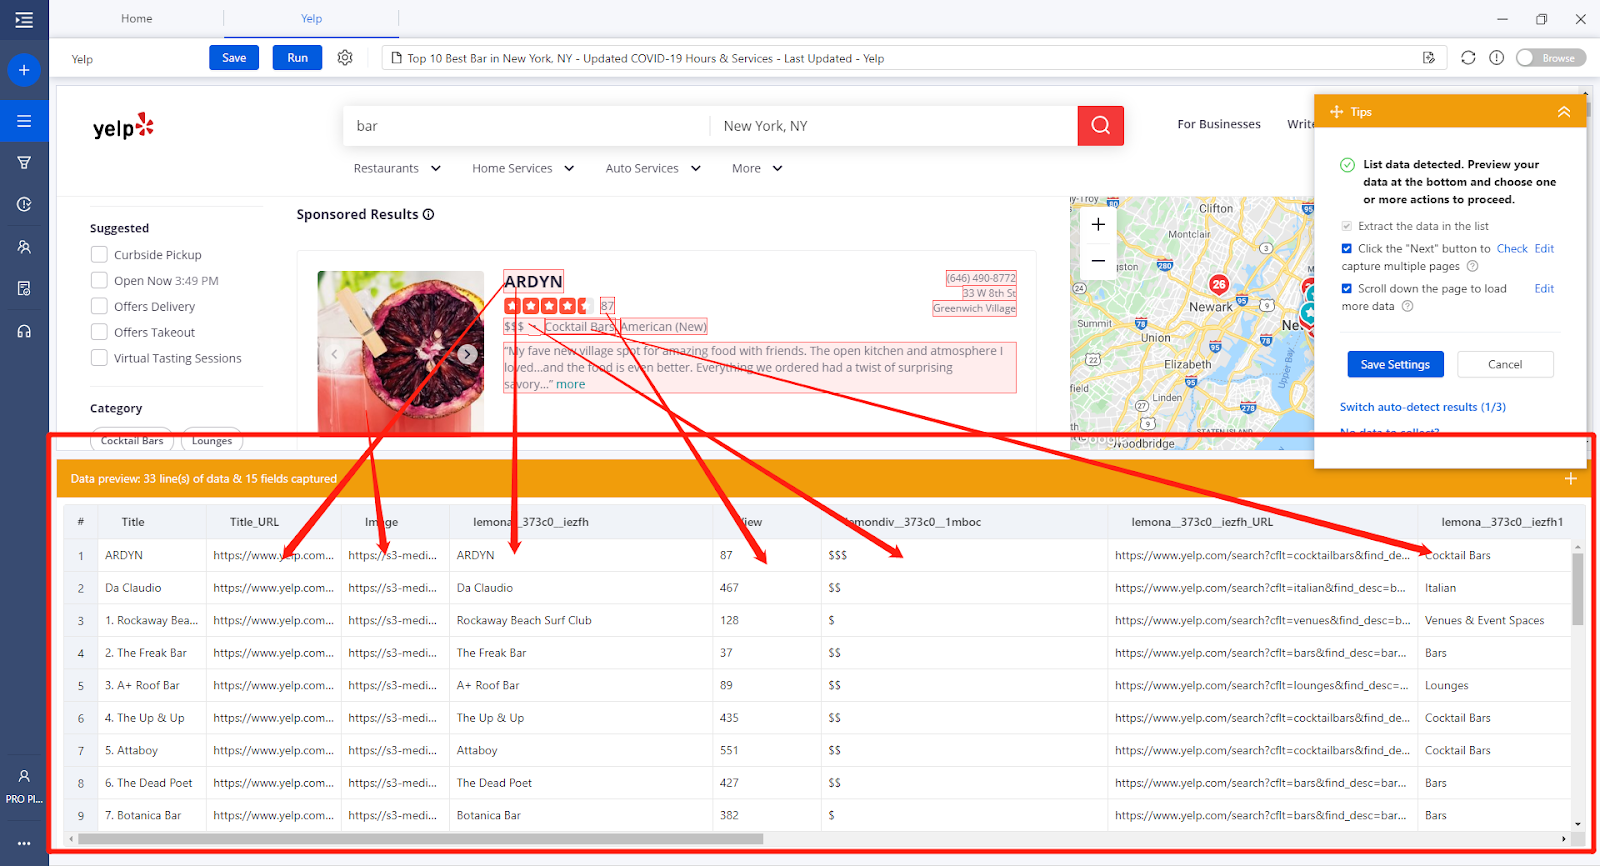
Task: Click the Cocktail Bars category chip
Action: click(132, 440)
